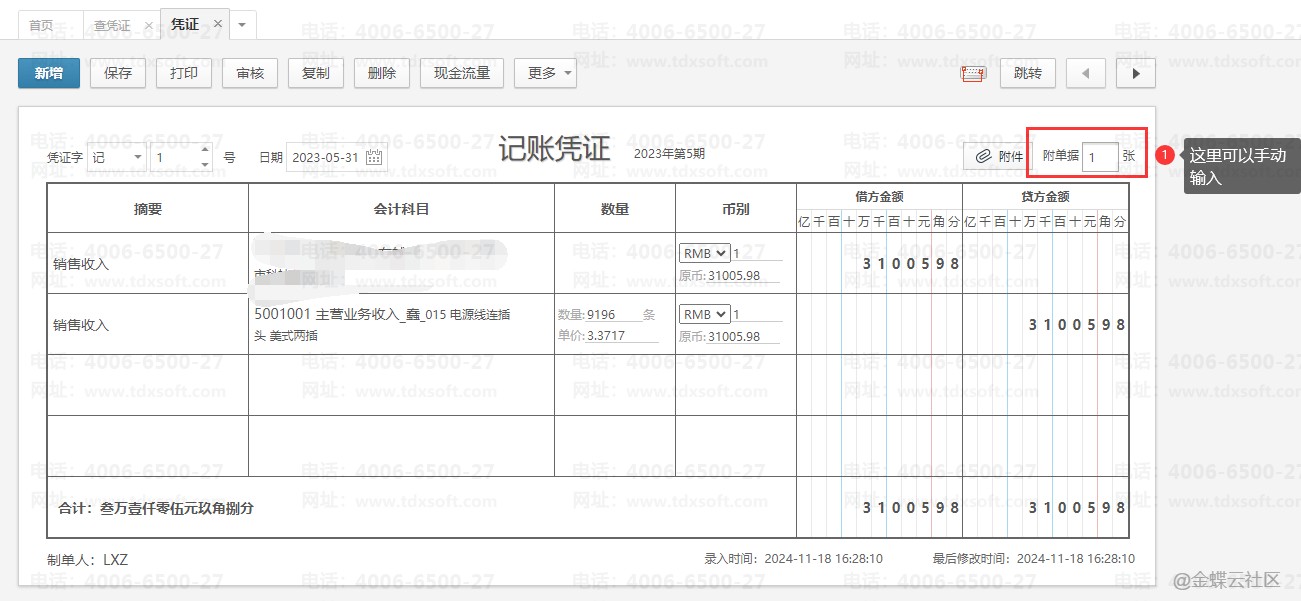The height and width of the screenshot is (601, 1301).
Task: Switch to the 首页 tab
Action: point(41,25)
